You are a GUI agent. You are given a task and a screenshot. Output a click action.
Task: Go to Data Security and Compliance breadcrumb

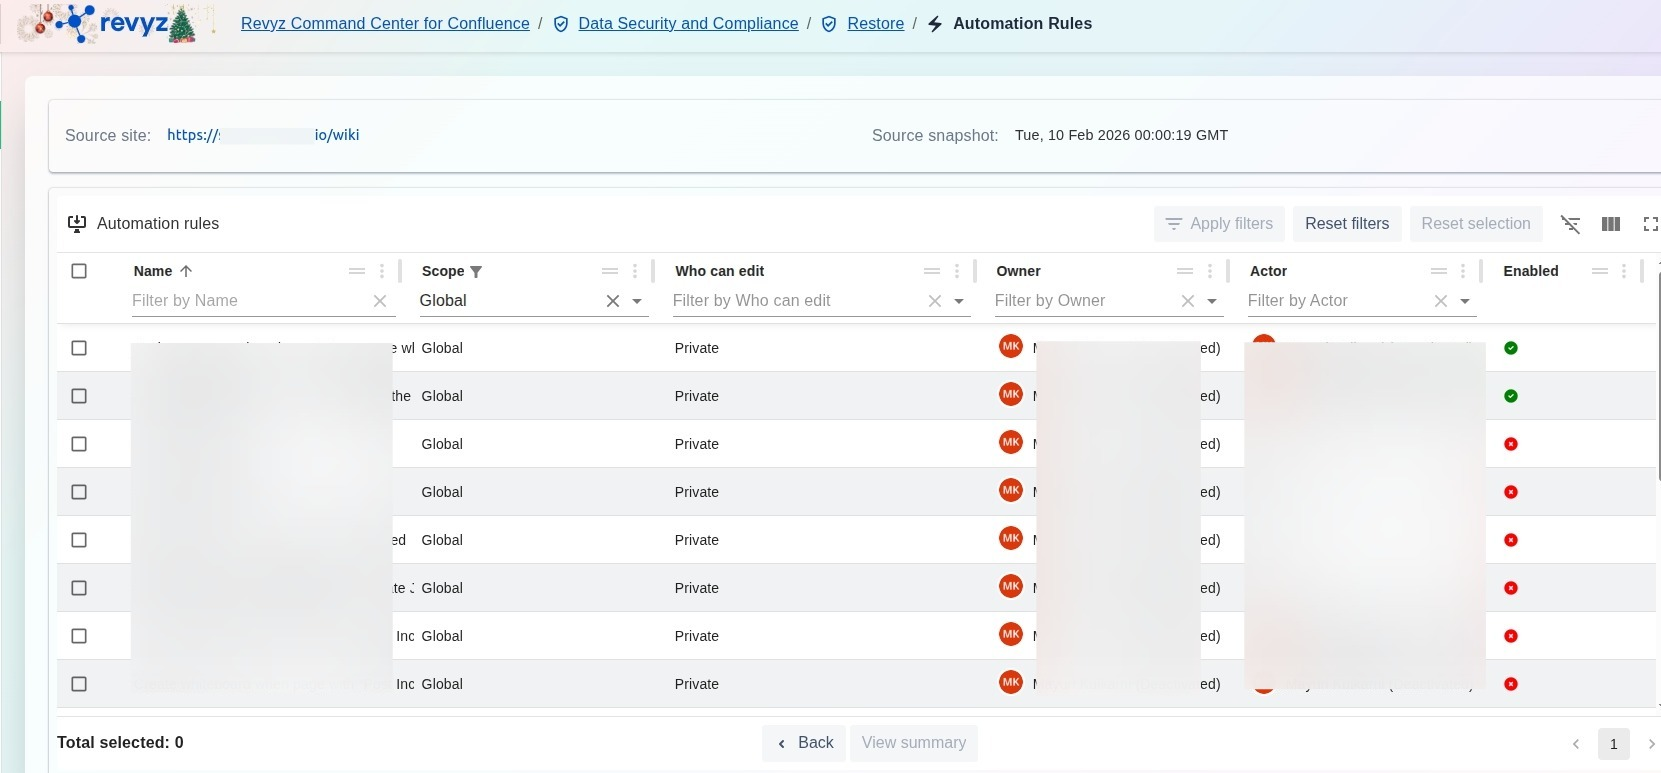point(688,24)
